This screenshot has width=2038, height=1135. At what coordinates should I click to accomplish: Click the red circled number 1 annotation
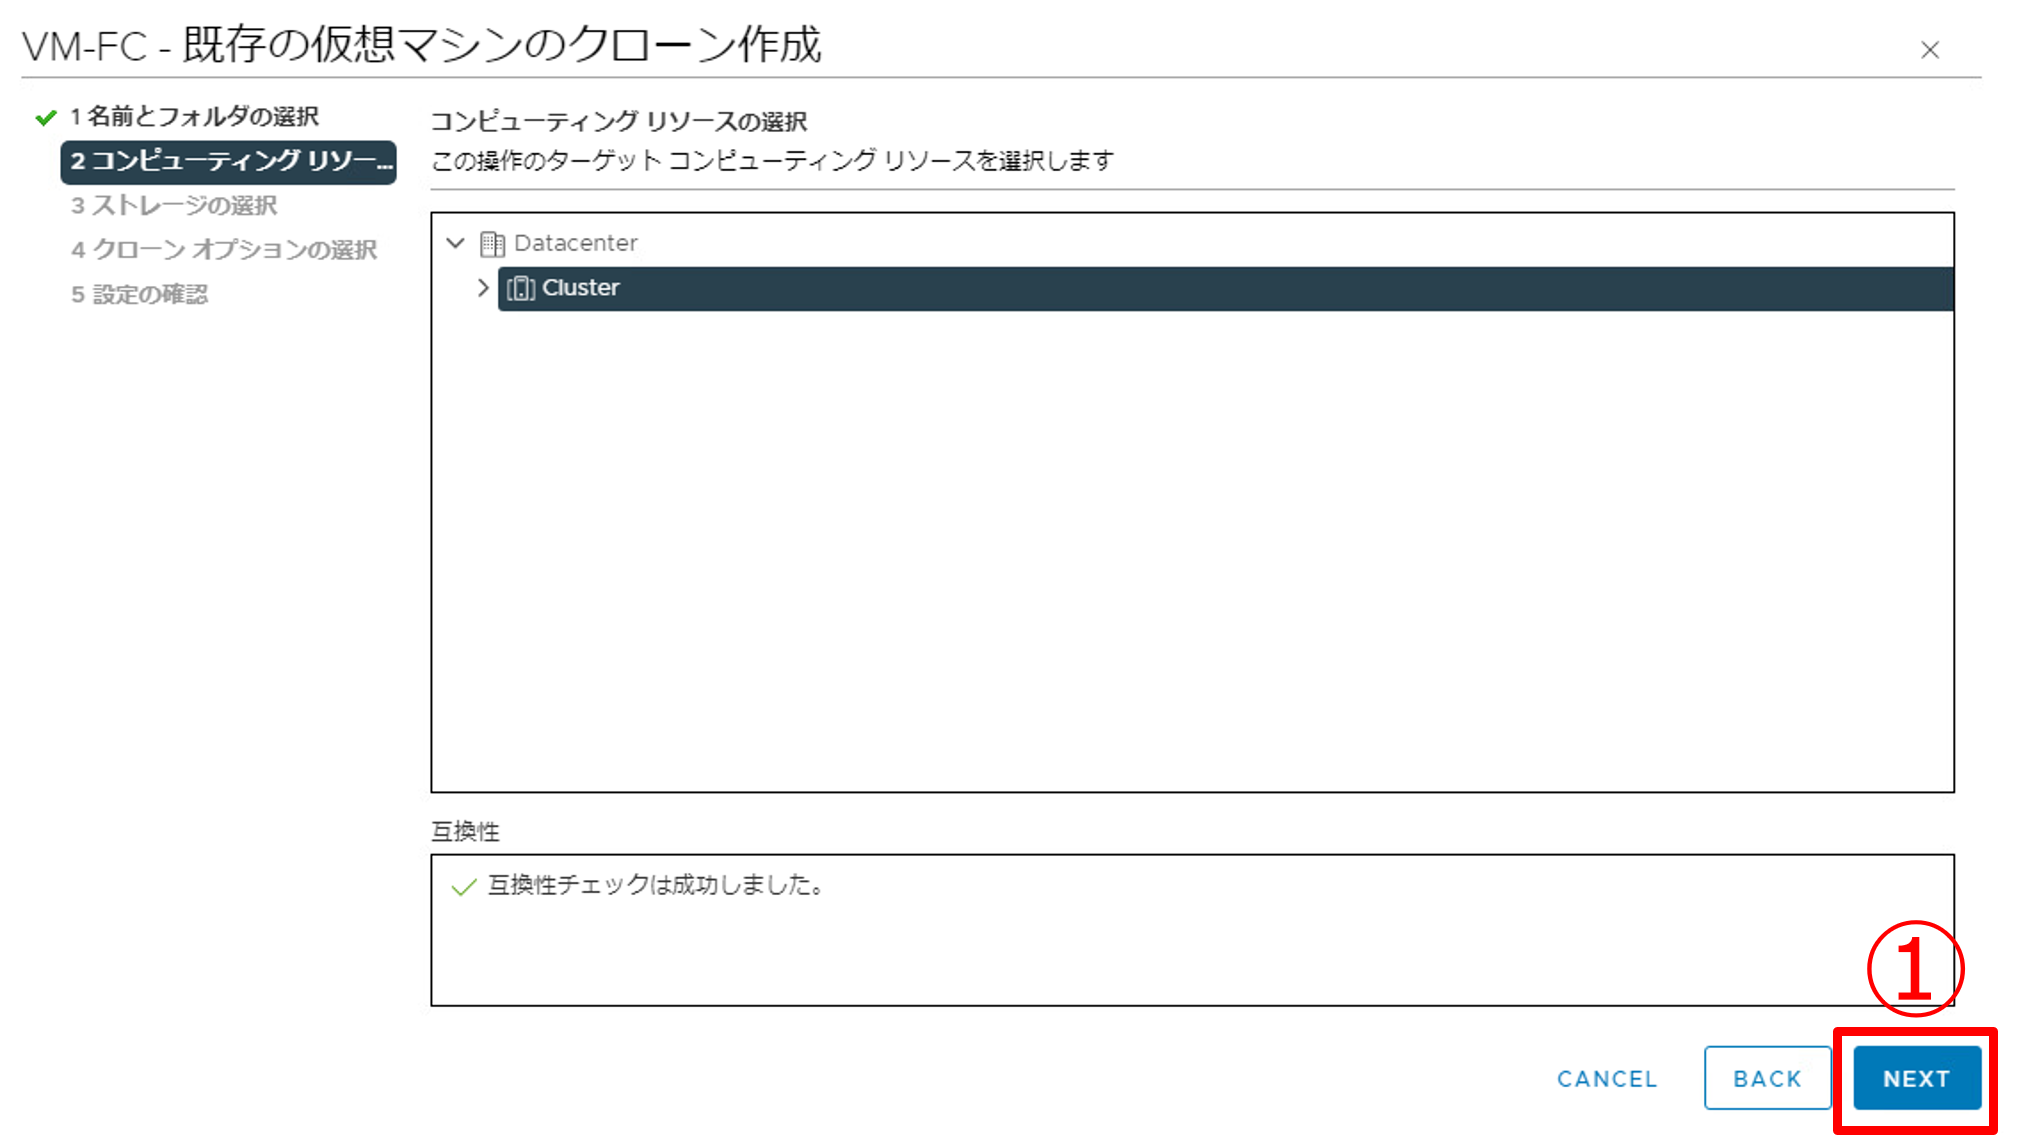(x=1914, y=968)
